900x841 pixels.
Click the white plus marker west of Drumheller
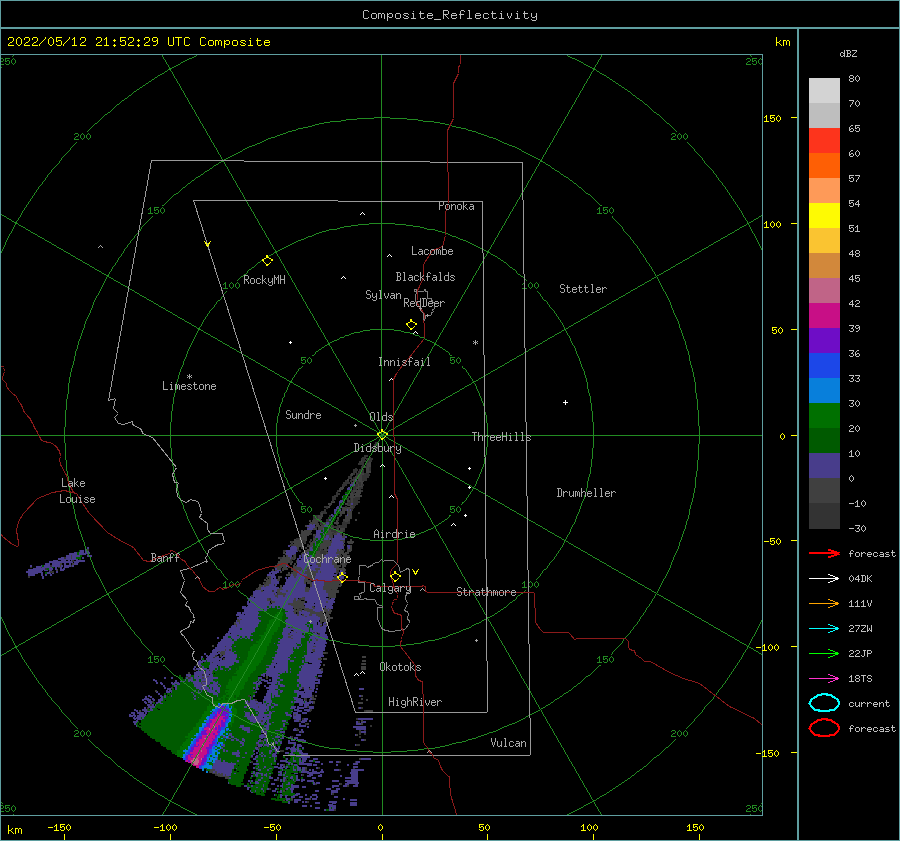pos(565,402)
